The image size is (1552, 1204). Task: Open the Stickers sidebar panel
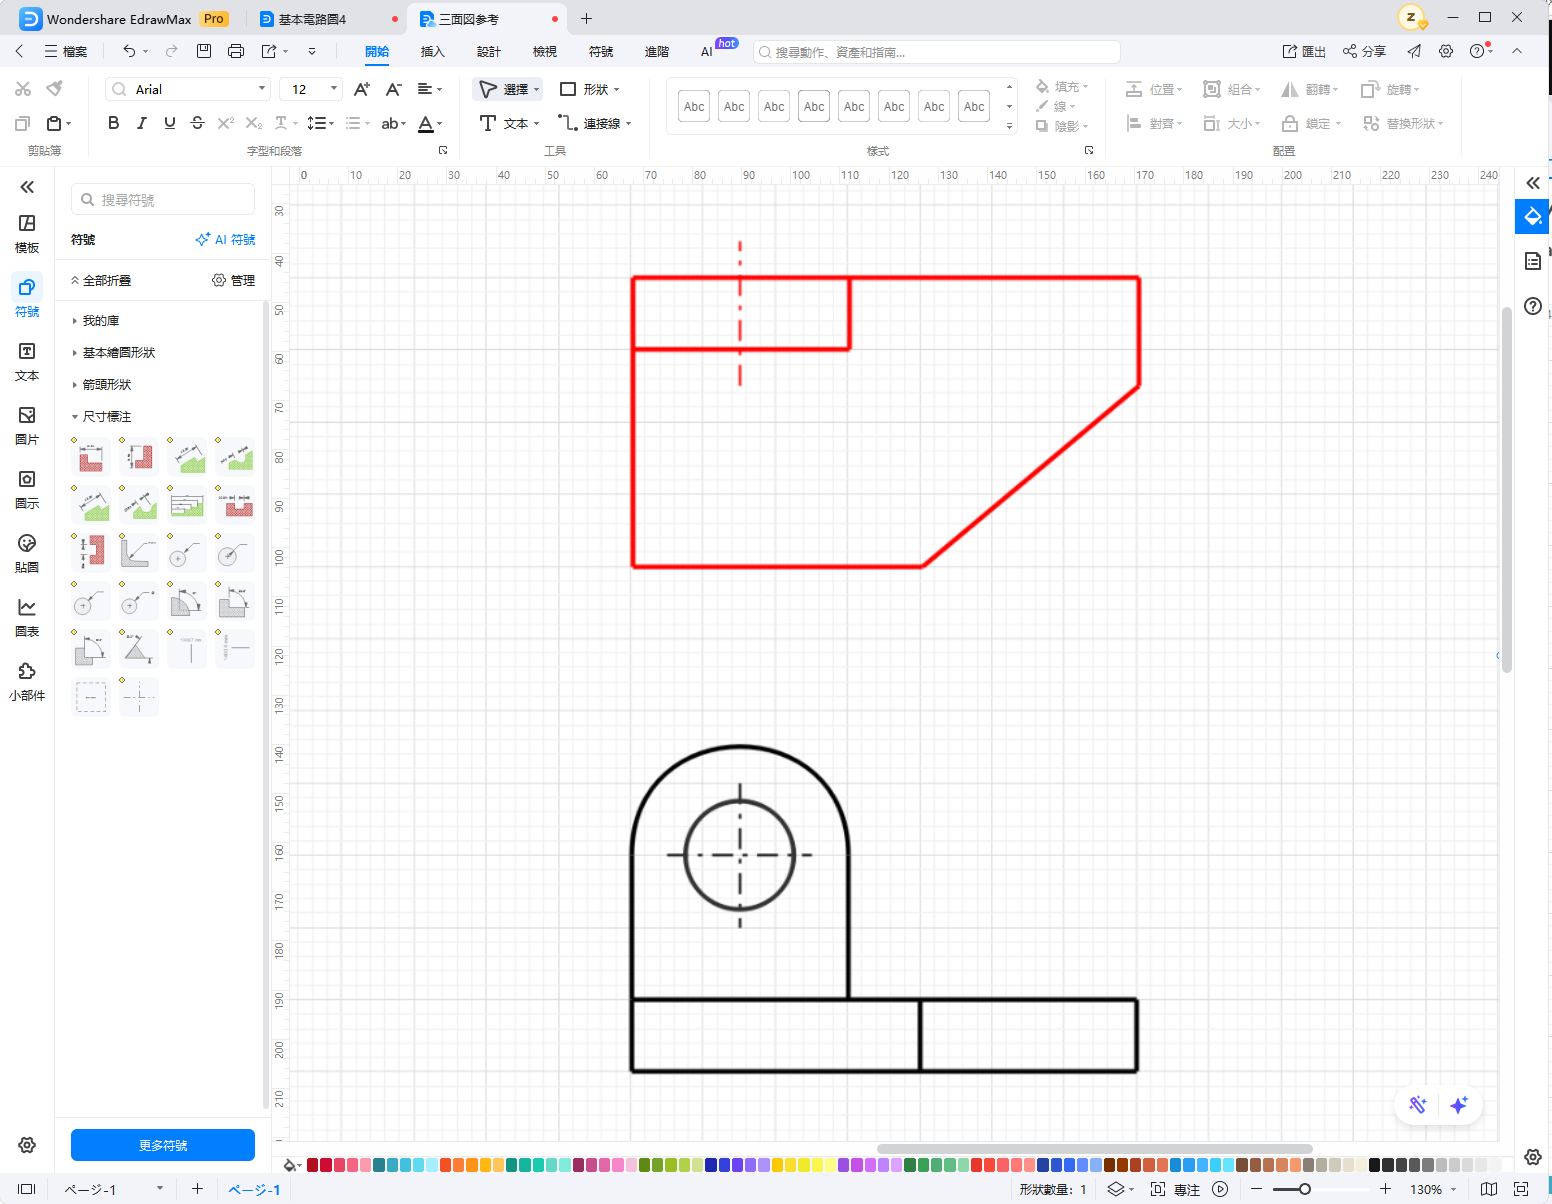[27, 552]
